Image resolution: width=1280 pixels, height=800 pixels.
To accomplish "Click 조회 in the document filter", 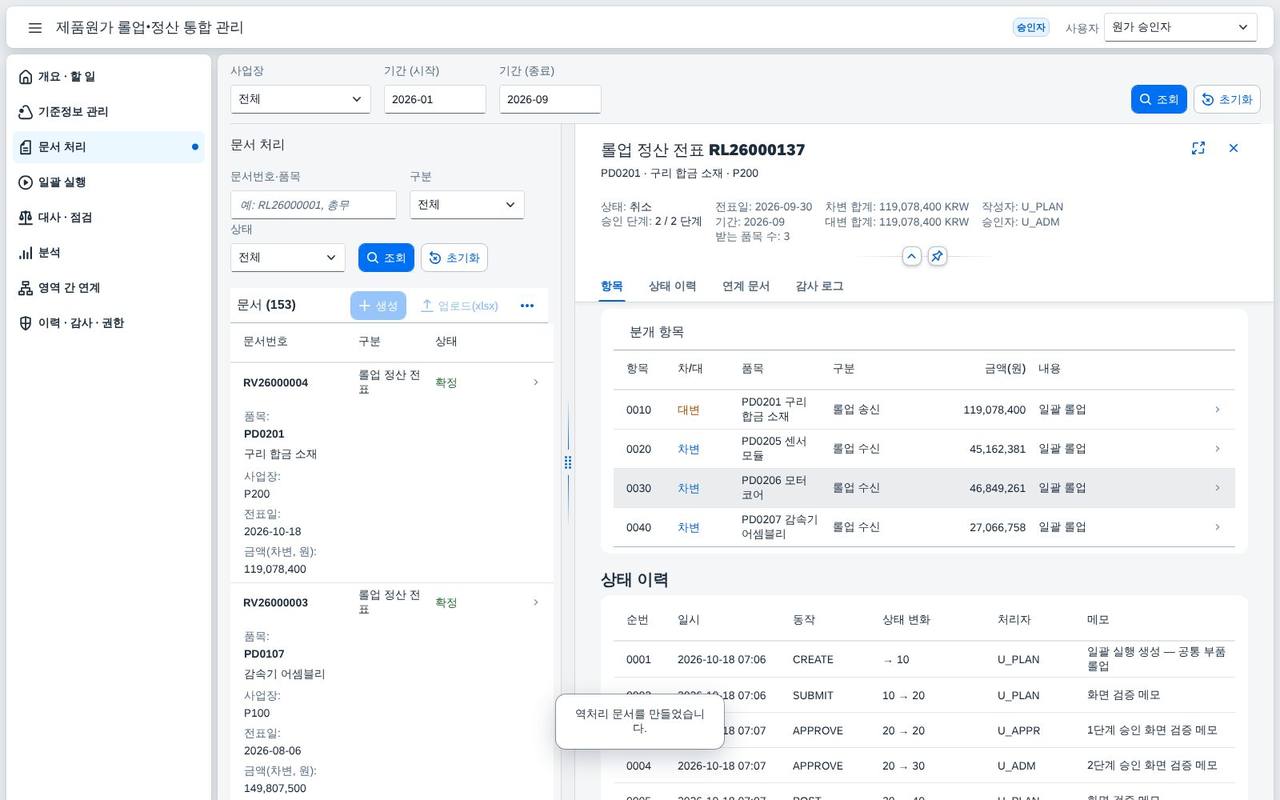I will (386, 257).
